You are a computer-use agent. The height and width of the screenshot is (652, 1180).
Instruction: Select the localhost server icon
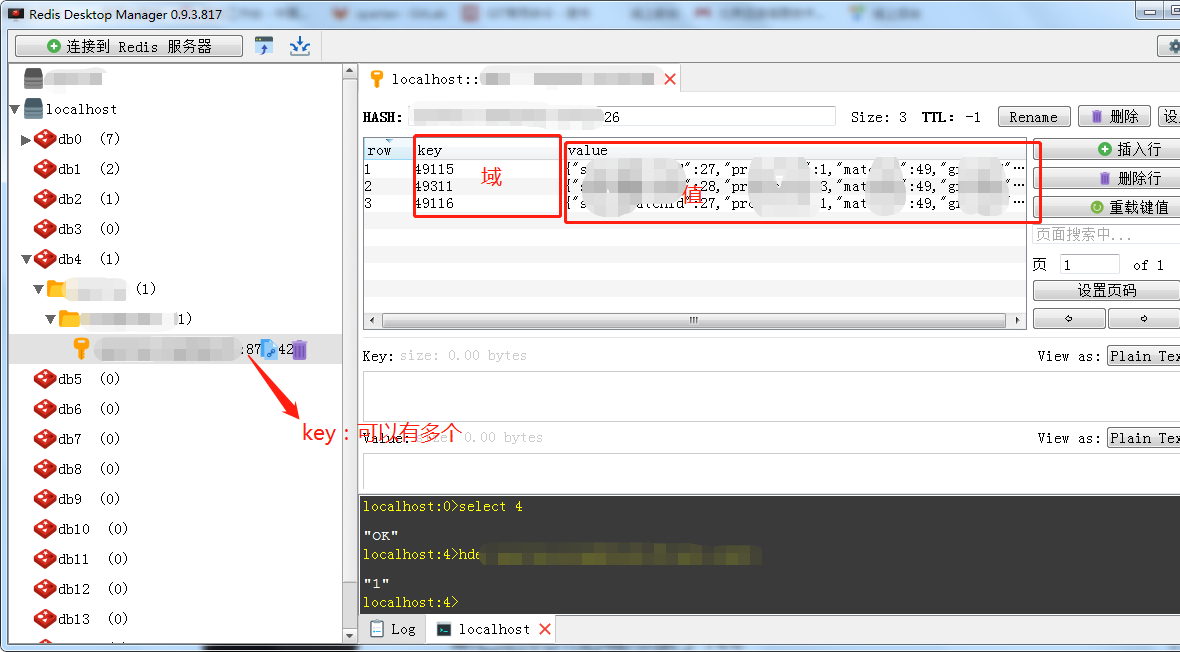(33, 109)
